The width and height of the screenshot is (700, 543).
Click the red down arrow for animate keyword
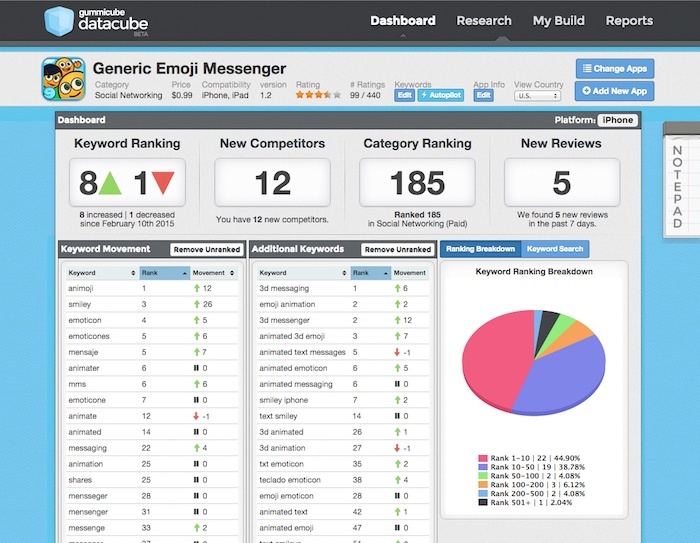click(196, 416)
